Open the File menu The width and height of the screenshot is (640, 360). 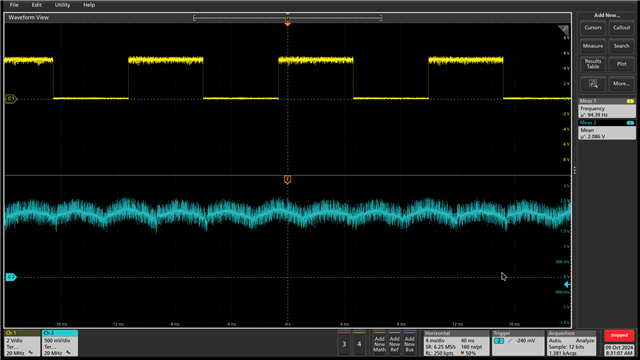click(14, 5)
